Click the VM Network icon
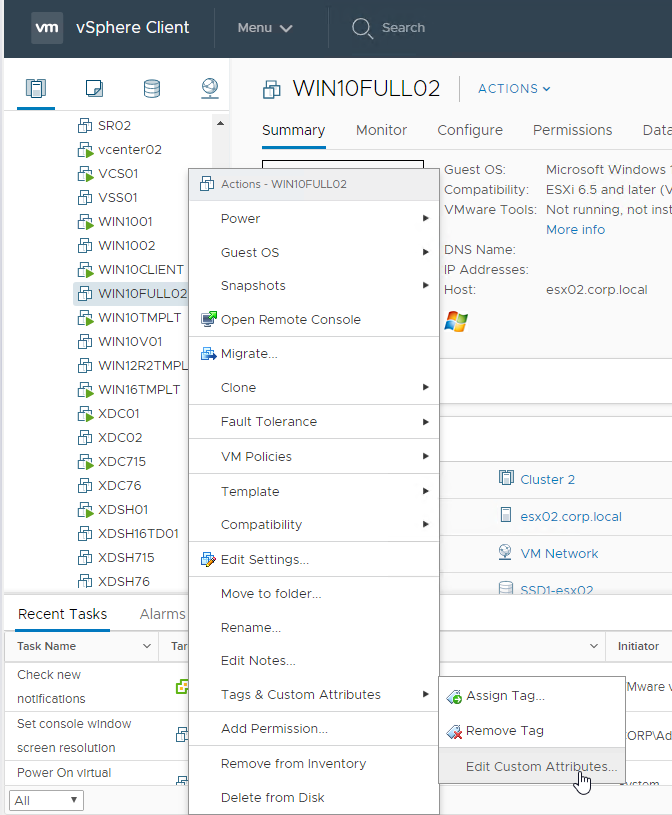The width and height of the screenshot is (672, 815). click(x=505, y=552)
